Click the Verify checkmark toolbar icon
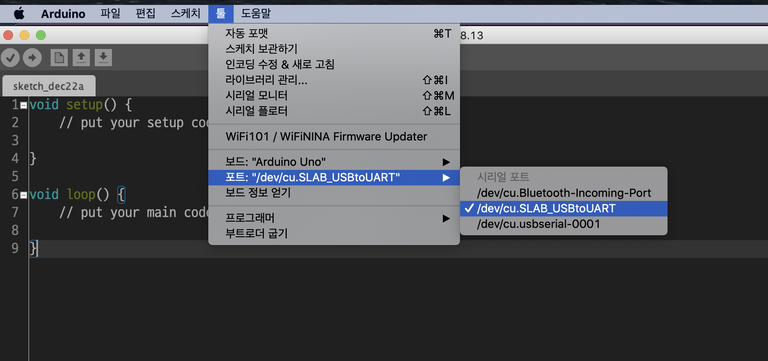 (10, 58)
